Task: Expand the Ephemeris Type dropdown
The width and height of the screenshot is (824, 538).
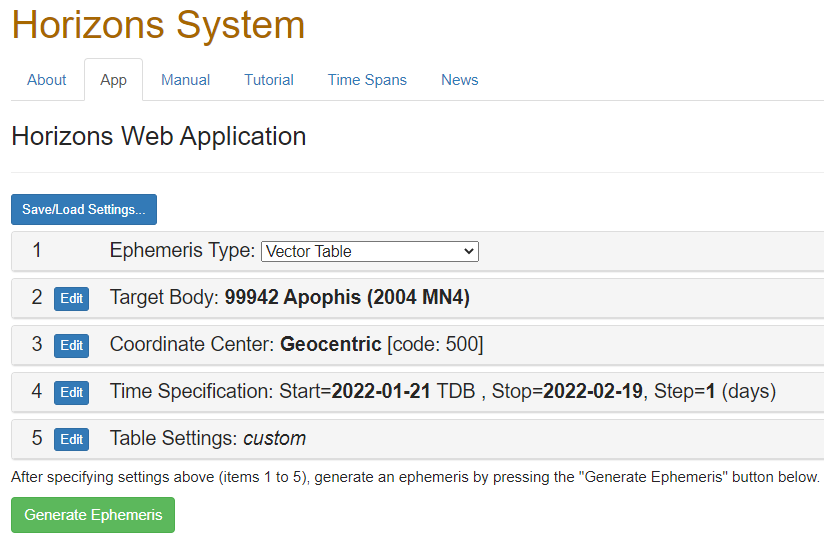Action: [369, 251]
